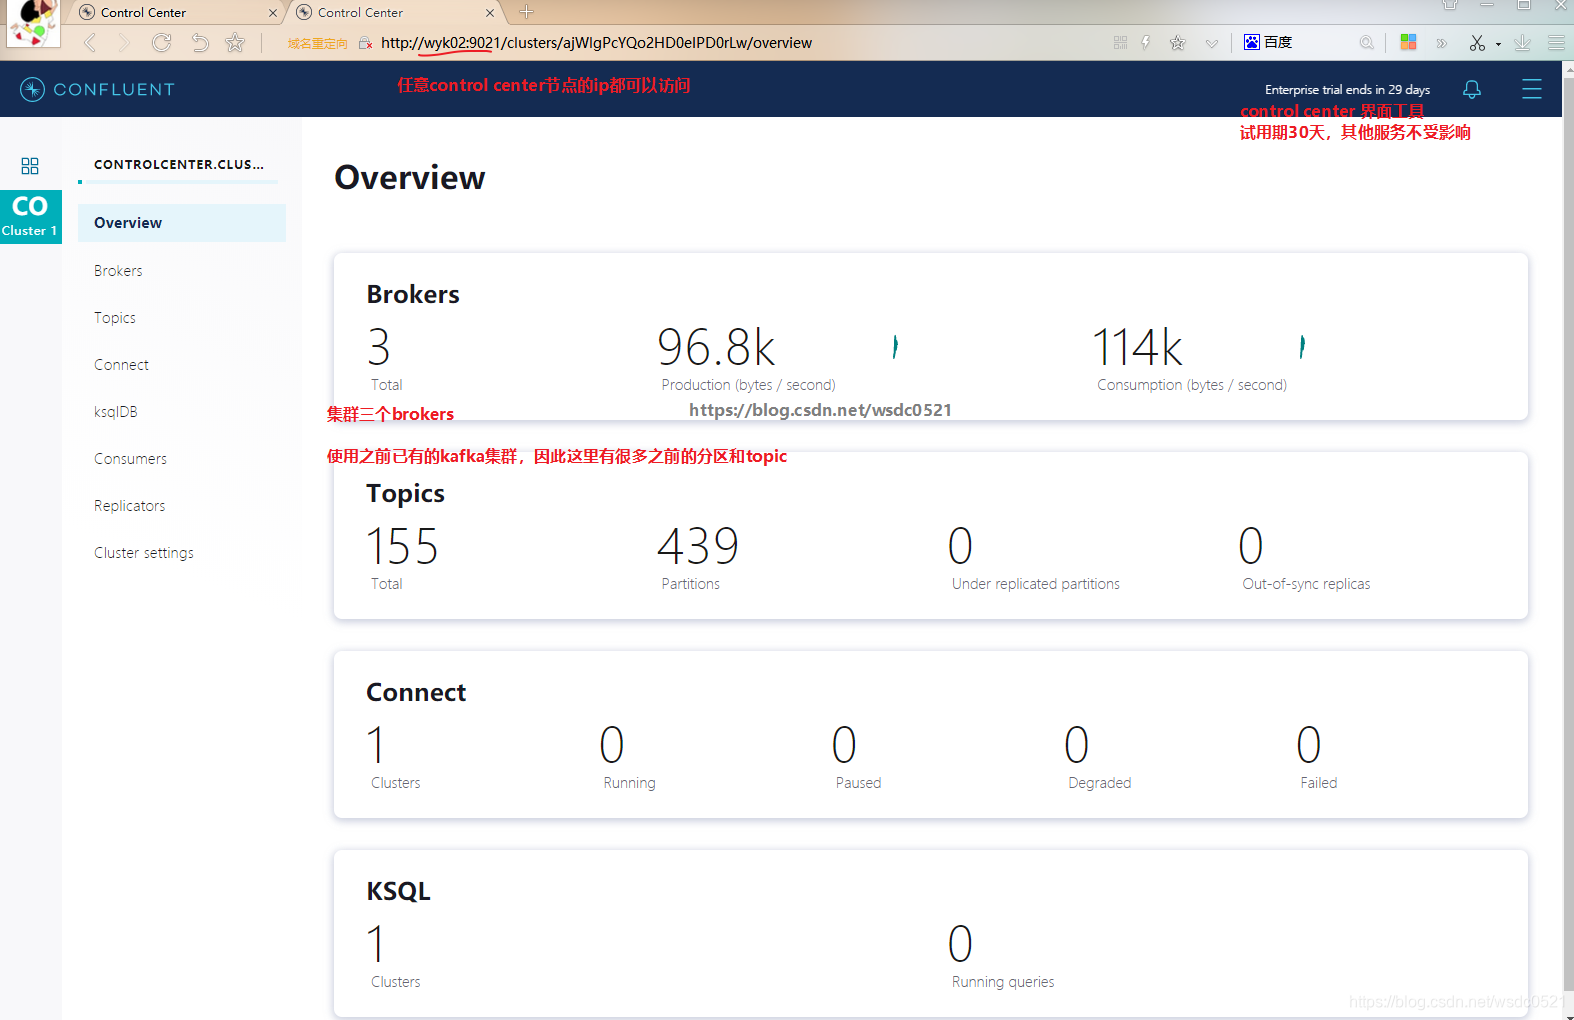1574x1020 pixels.
Task: Click the browser skin shirt icon
Action: (x=1450, y=5)
